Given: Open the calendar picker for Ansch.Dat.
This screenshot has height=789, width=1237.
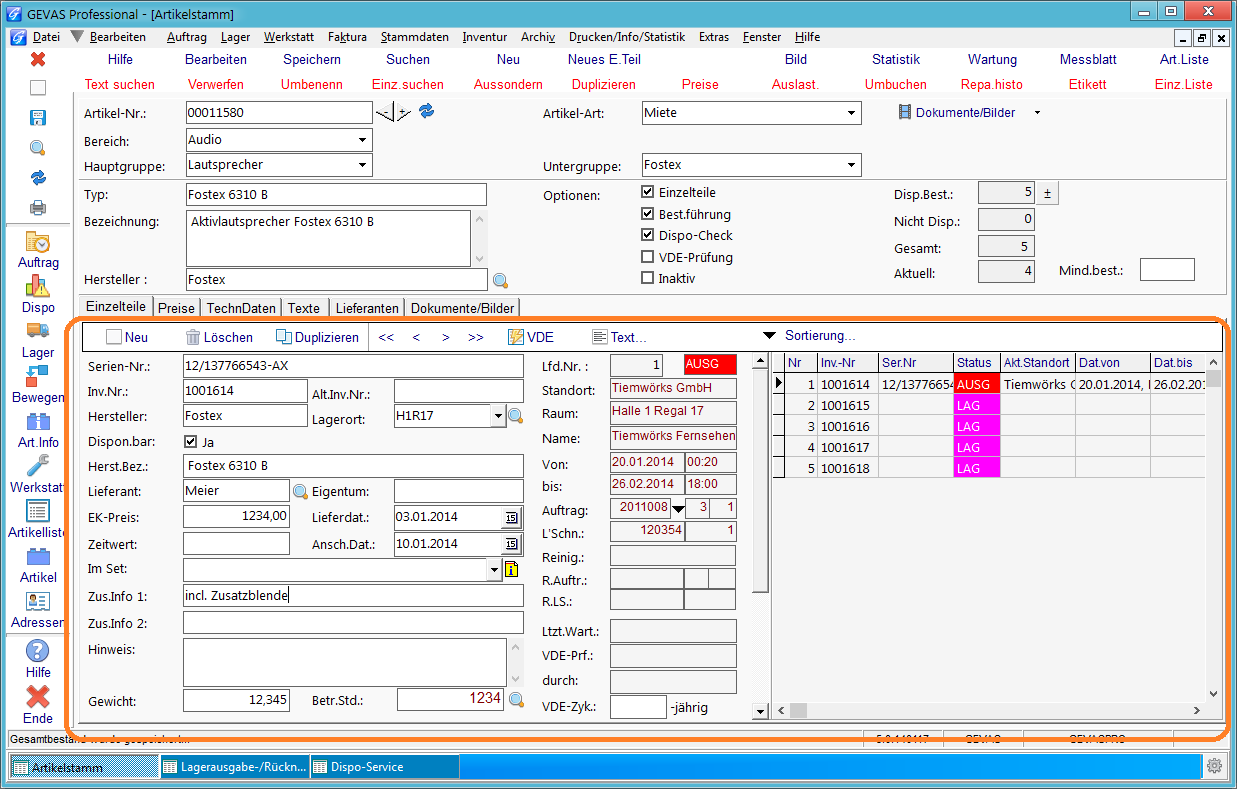Looking at the screenshot, I should tap(511, 544).
